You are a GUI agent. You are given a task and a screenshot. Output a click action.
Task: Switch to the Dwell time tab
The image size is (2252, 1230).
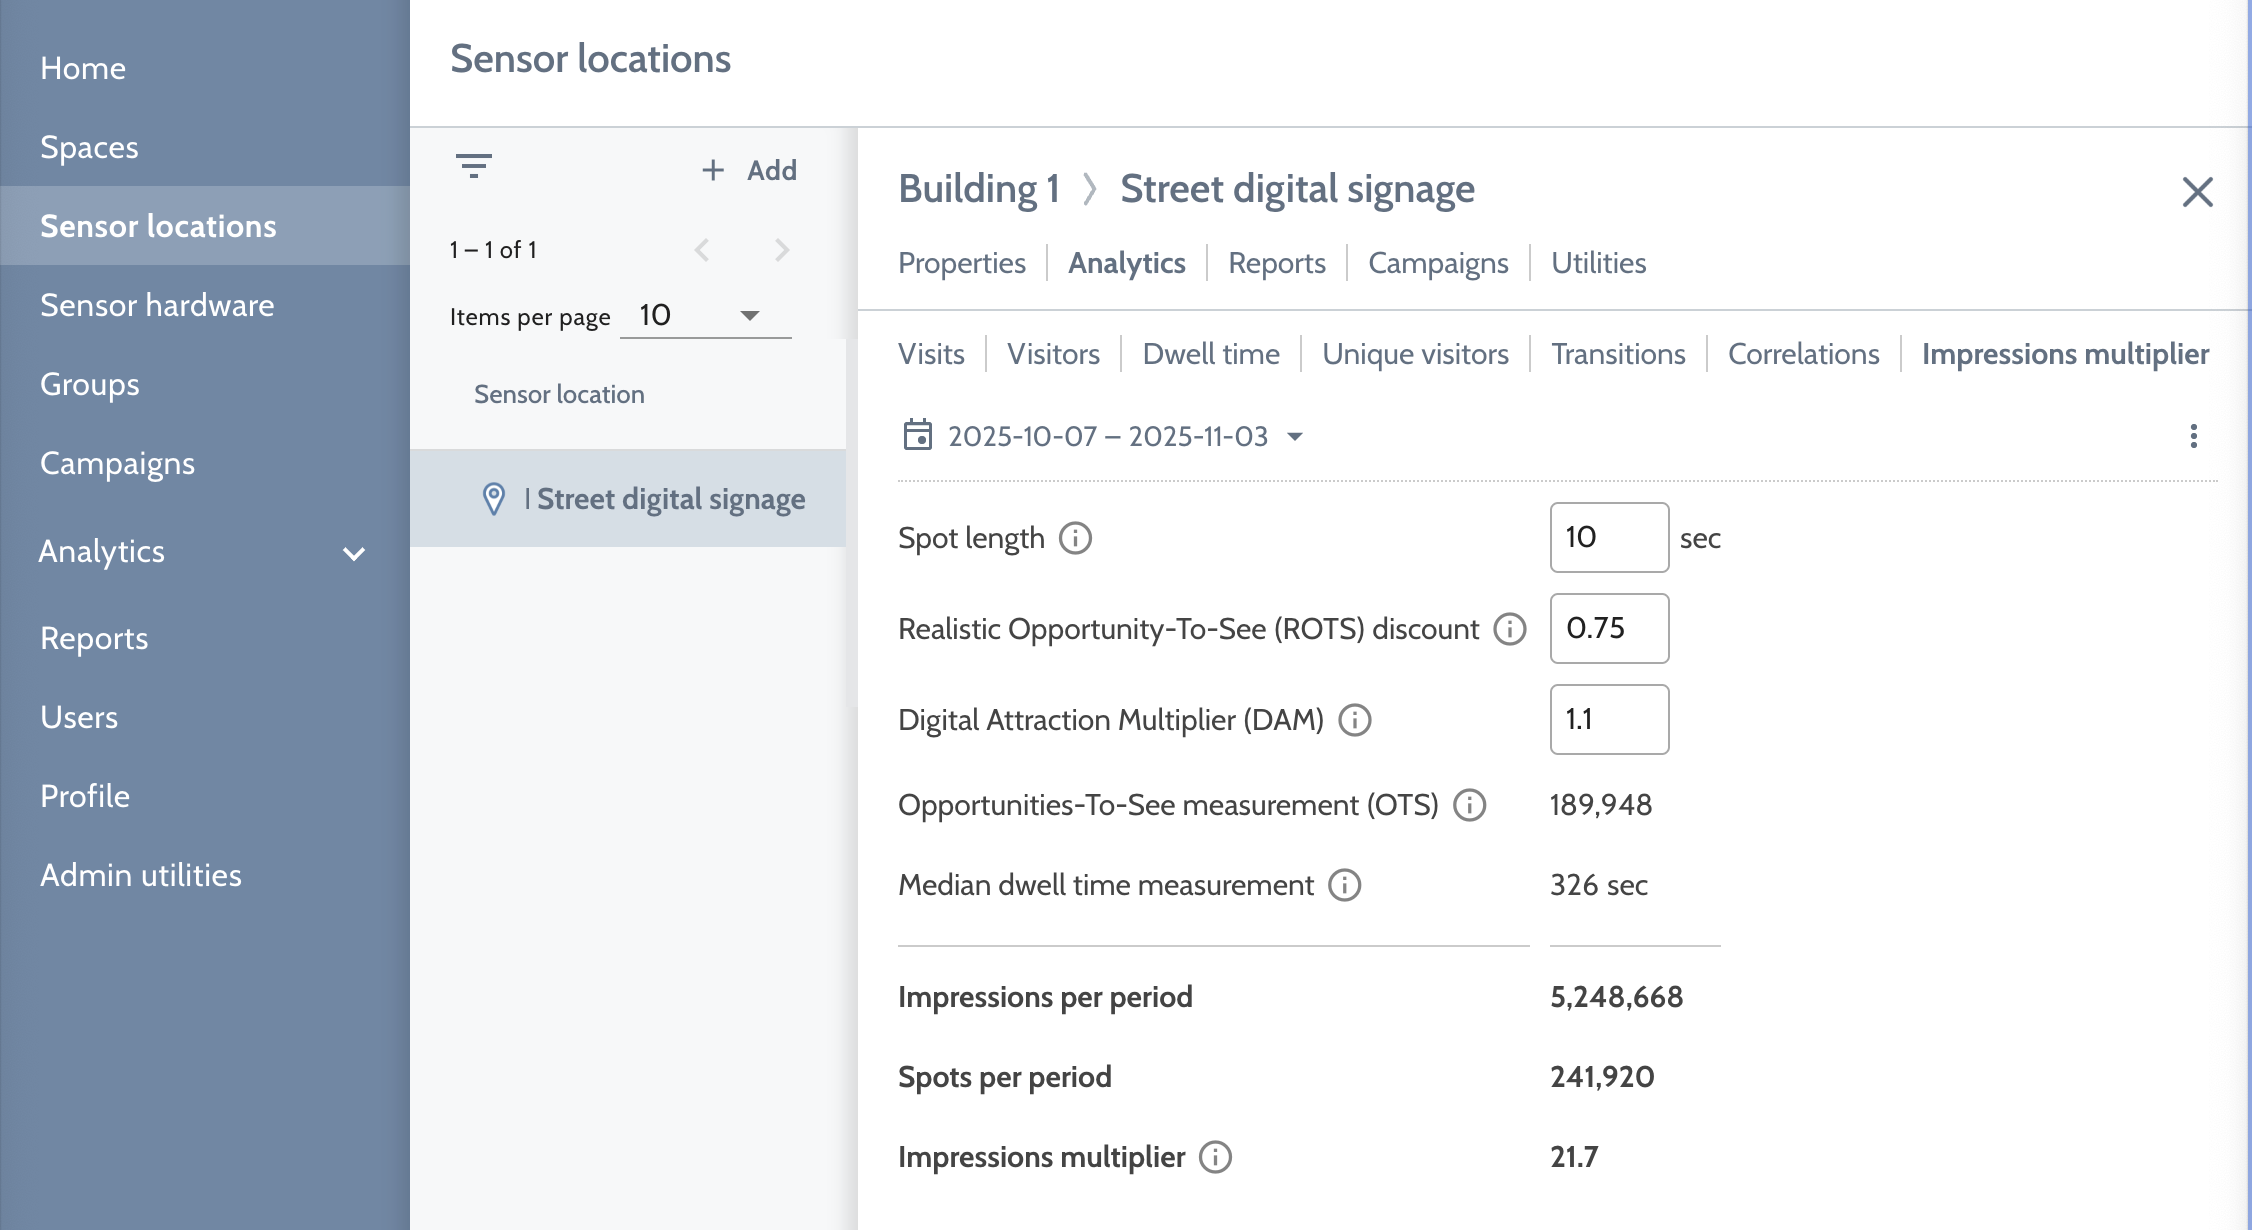[x=1210, y=354]
